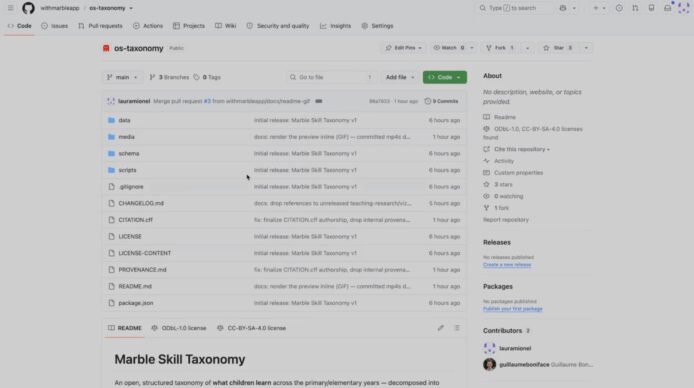The width and height of the screenshot is (694, 388).
Task: Open the repository Settings tab
Action: coord(378,26)
